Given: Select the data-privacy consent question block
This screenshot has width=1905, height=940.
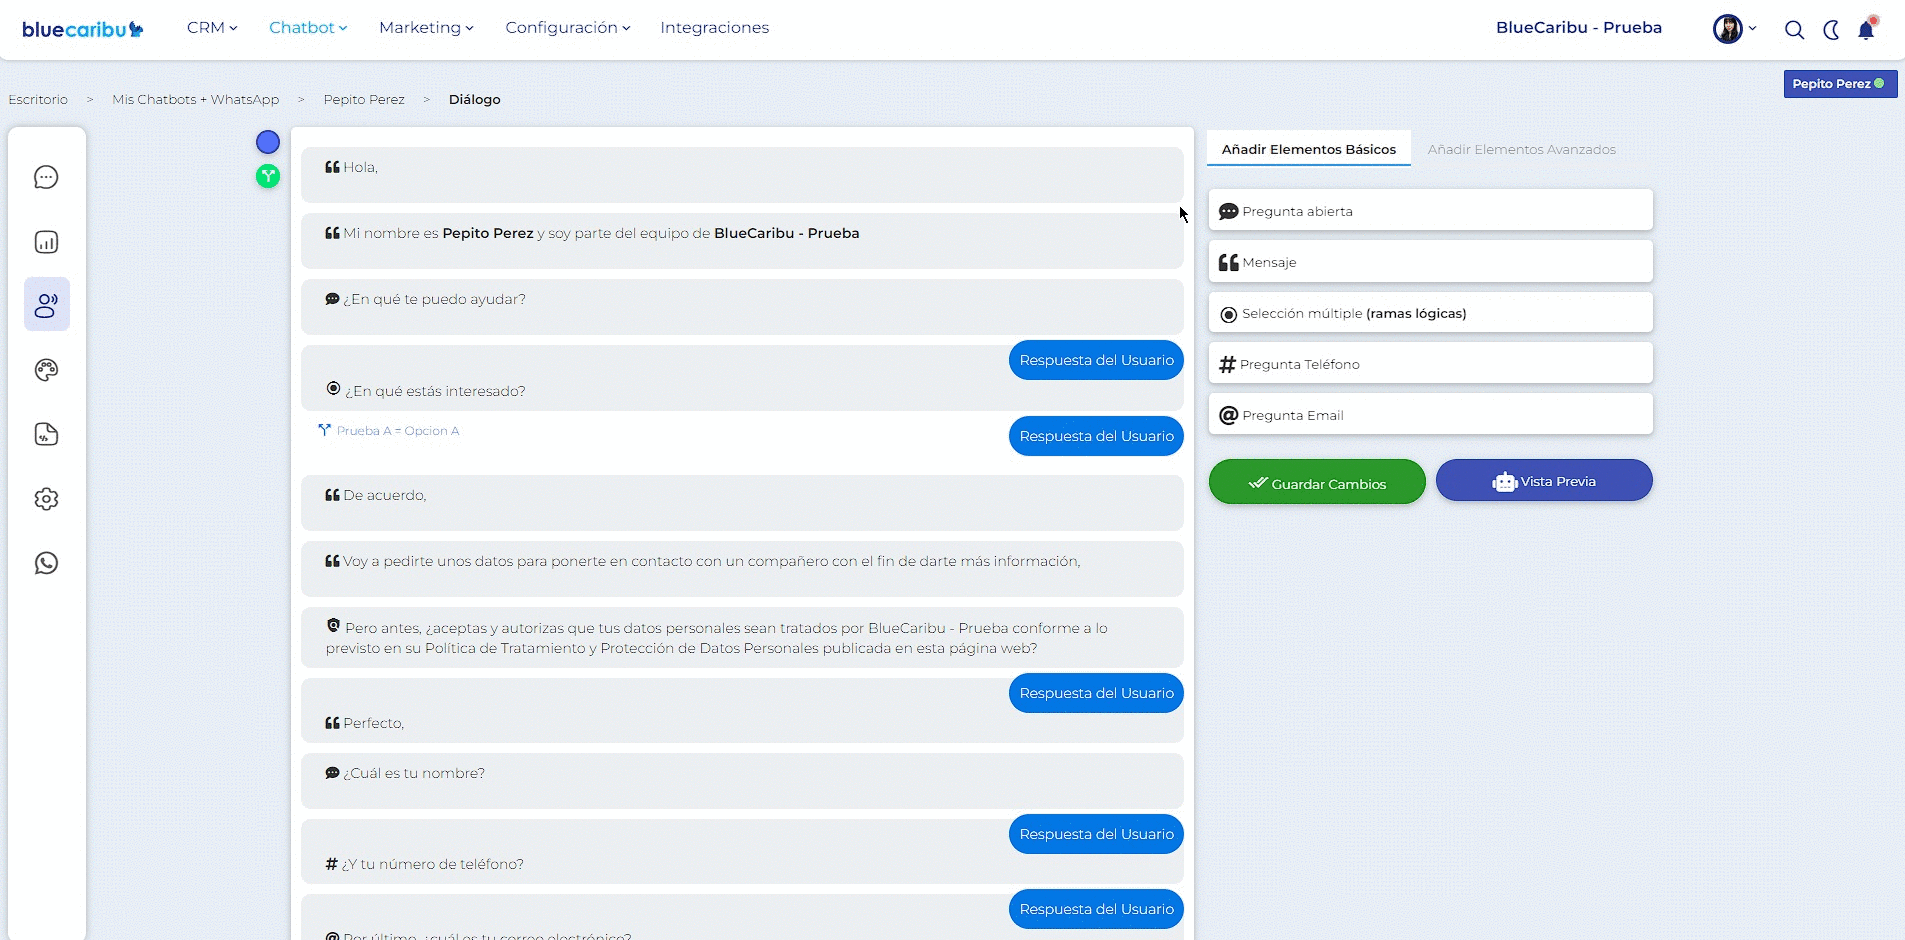Looking at the screenshot, I should [x=742, y=638].
